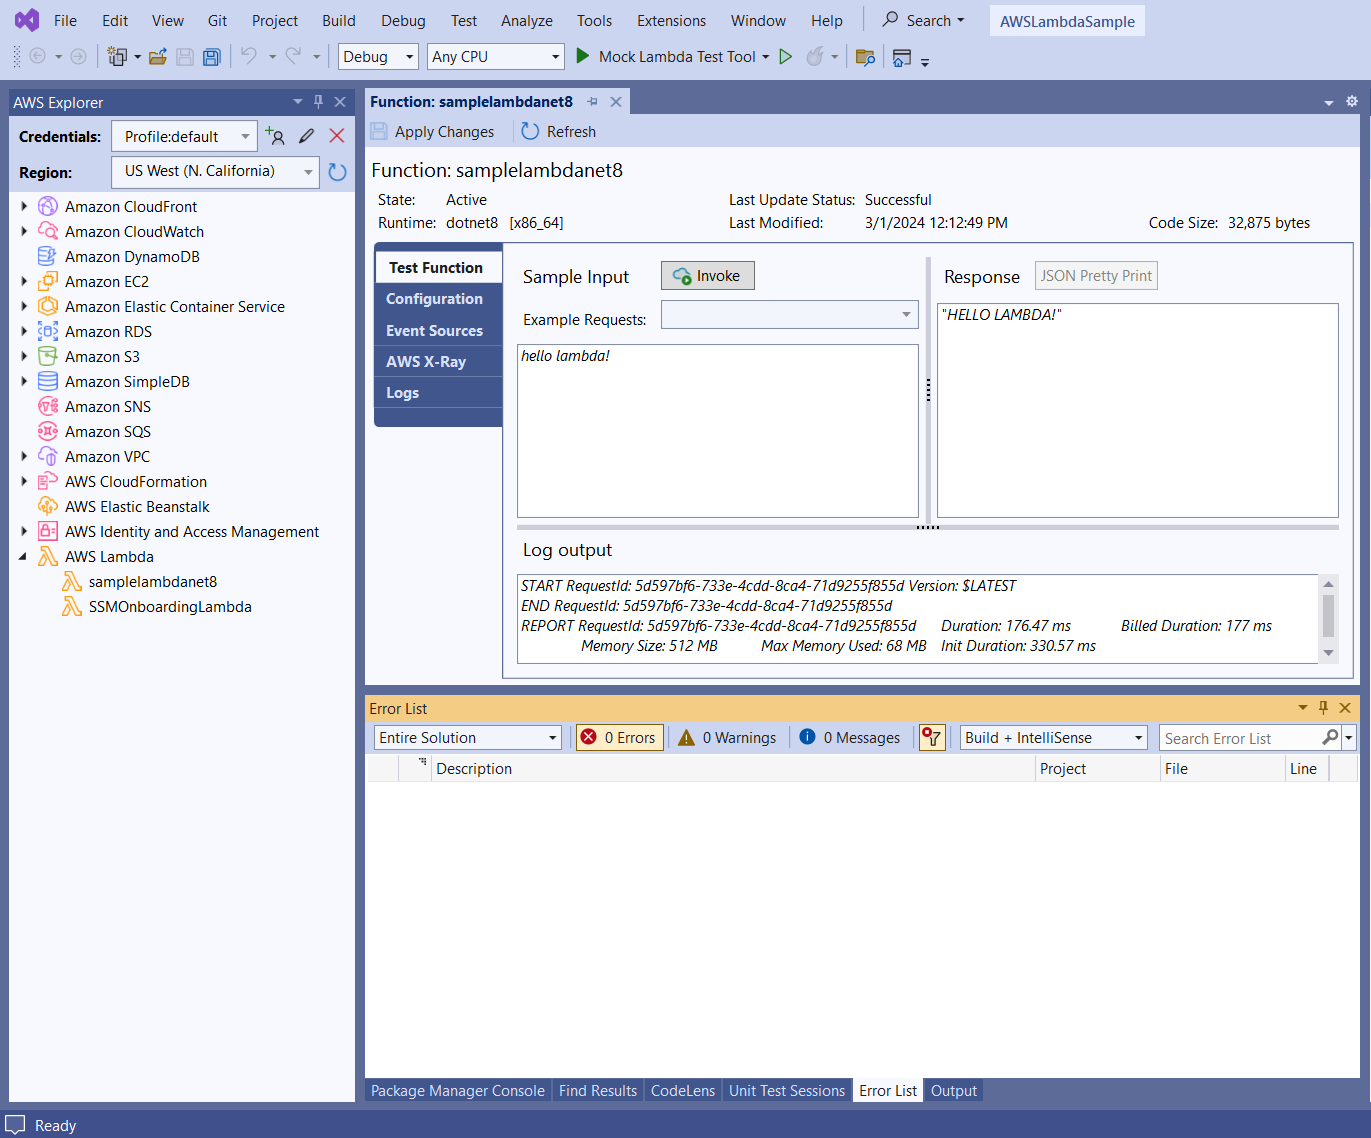Enable JSON Pretty Print for the response
The width and height of the screenshot is (1371, 1138).
[1096, 275]
